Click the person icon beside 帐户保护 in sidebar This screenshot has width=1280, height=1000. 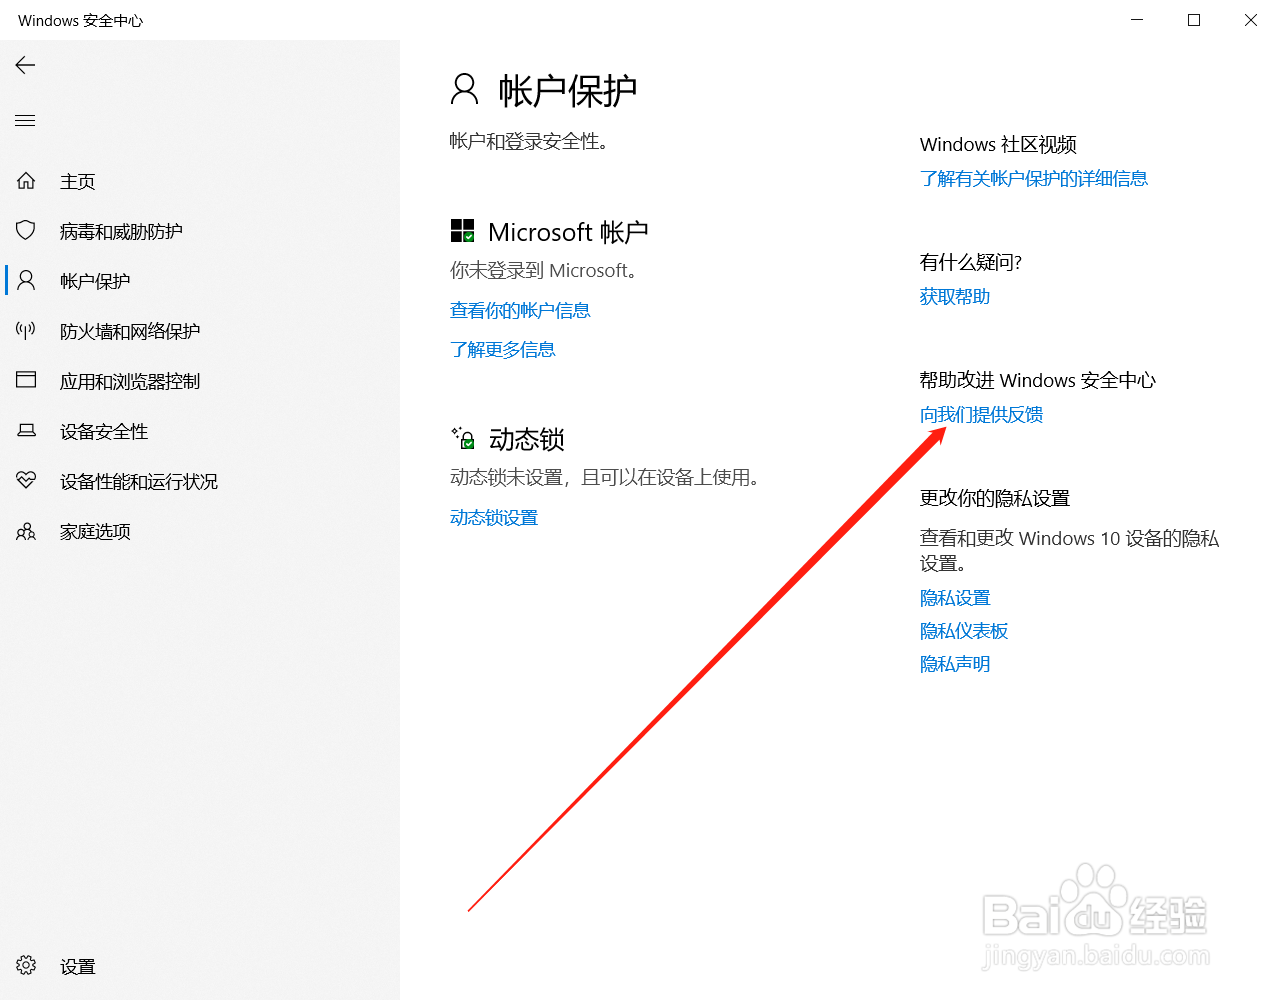point(26,281)
